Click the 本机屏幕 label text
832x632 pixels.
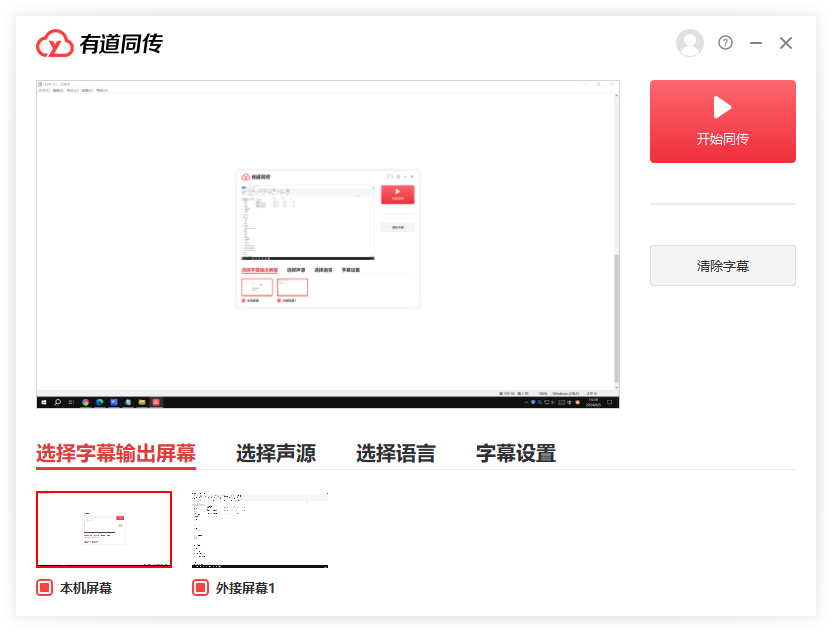[x=86, y=588]
